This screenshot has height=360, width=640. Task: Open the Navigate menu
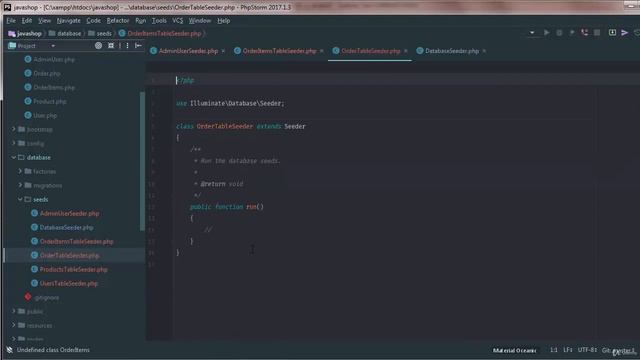pyautogui.click(x=69, y=21)
